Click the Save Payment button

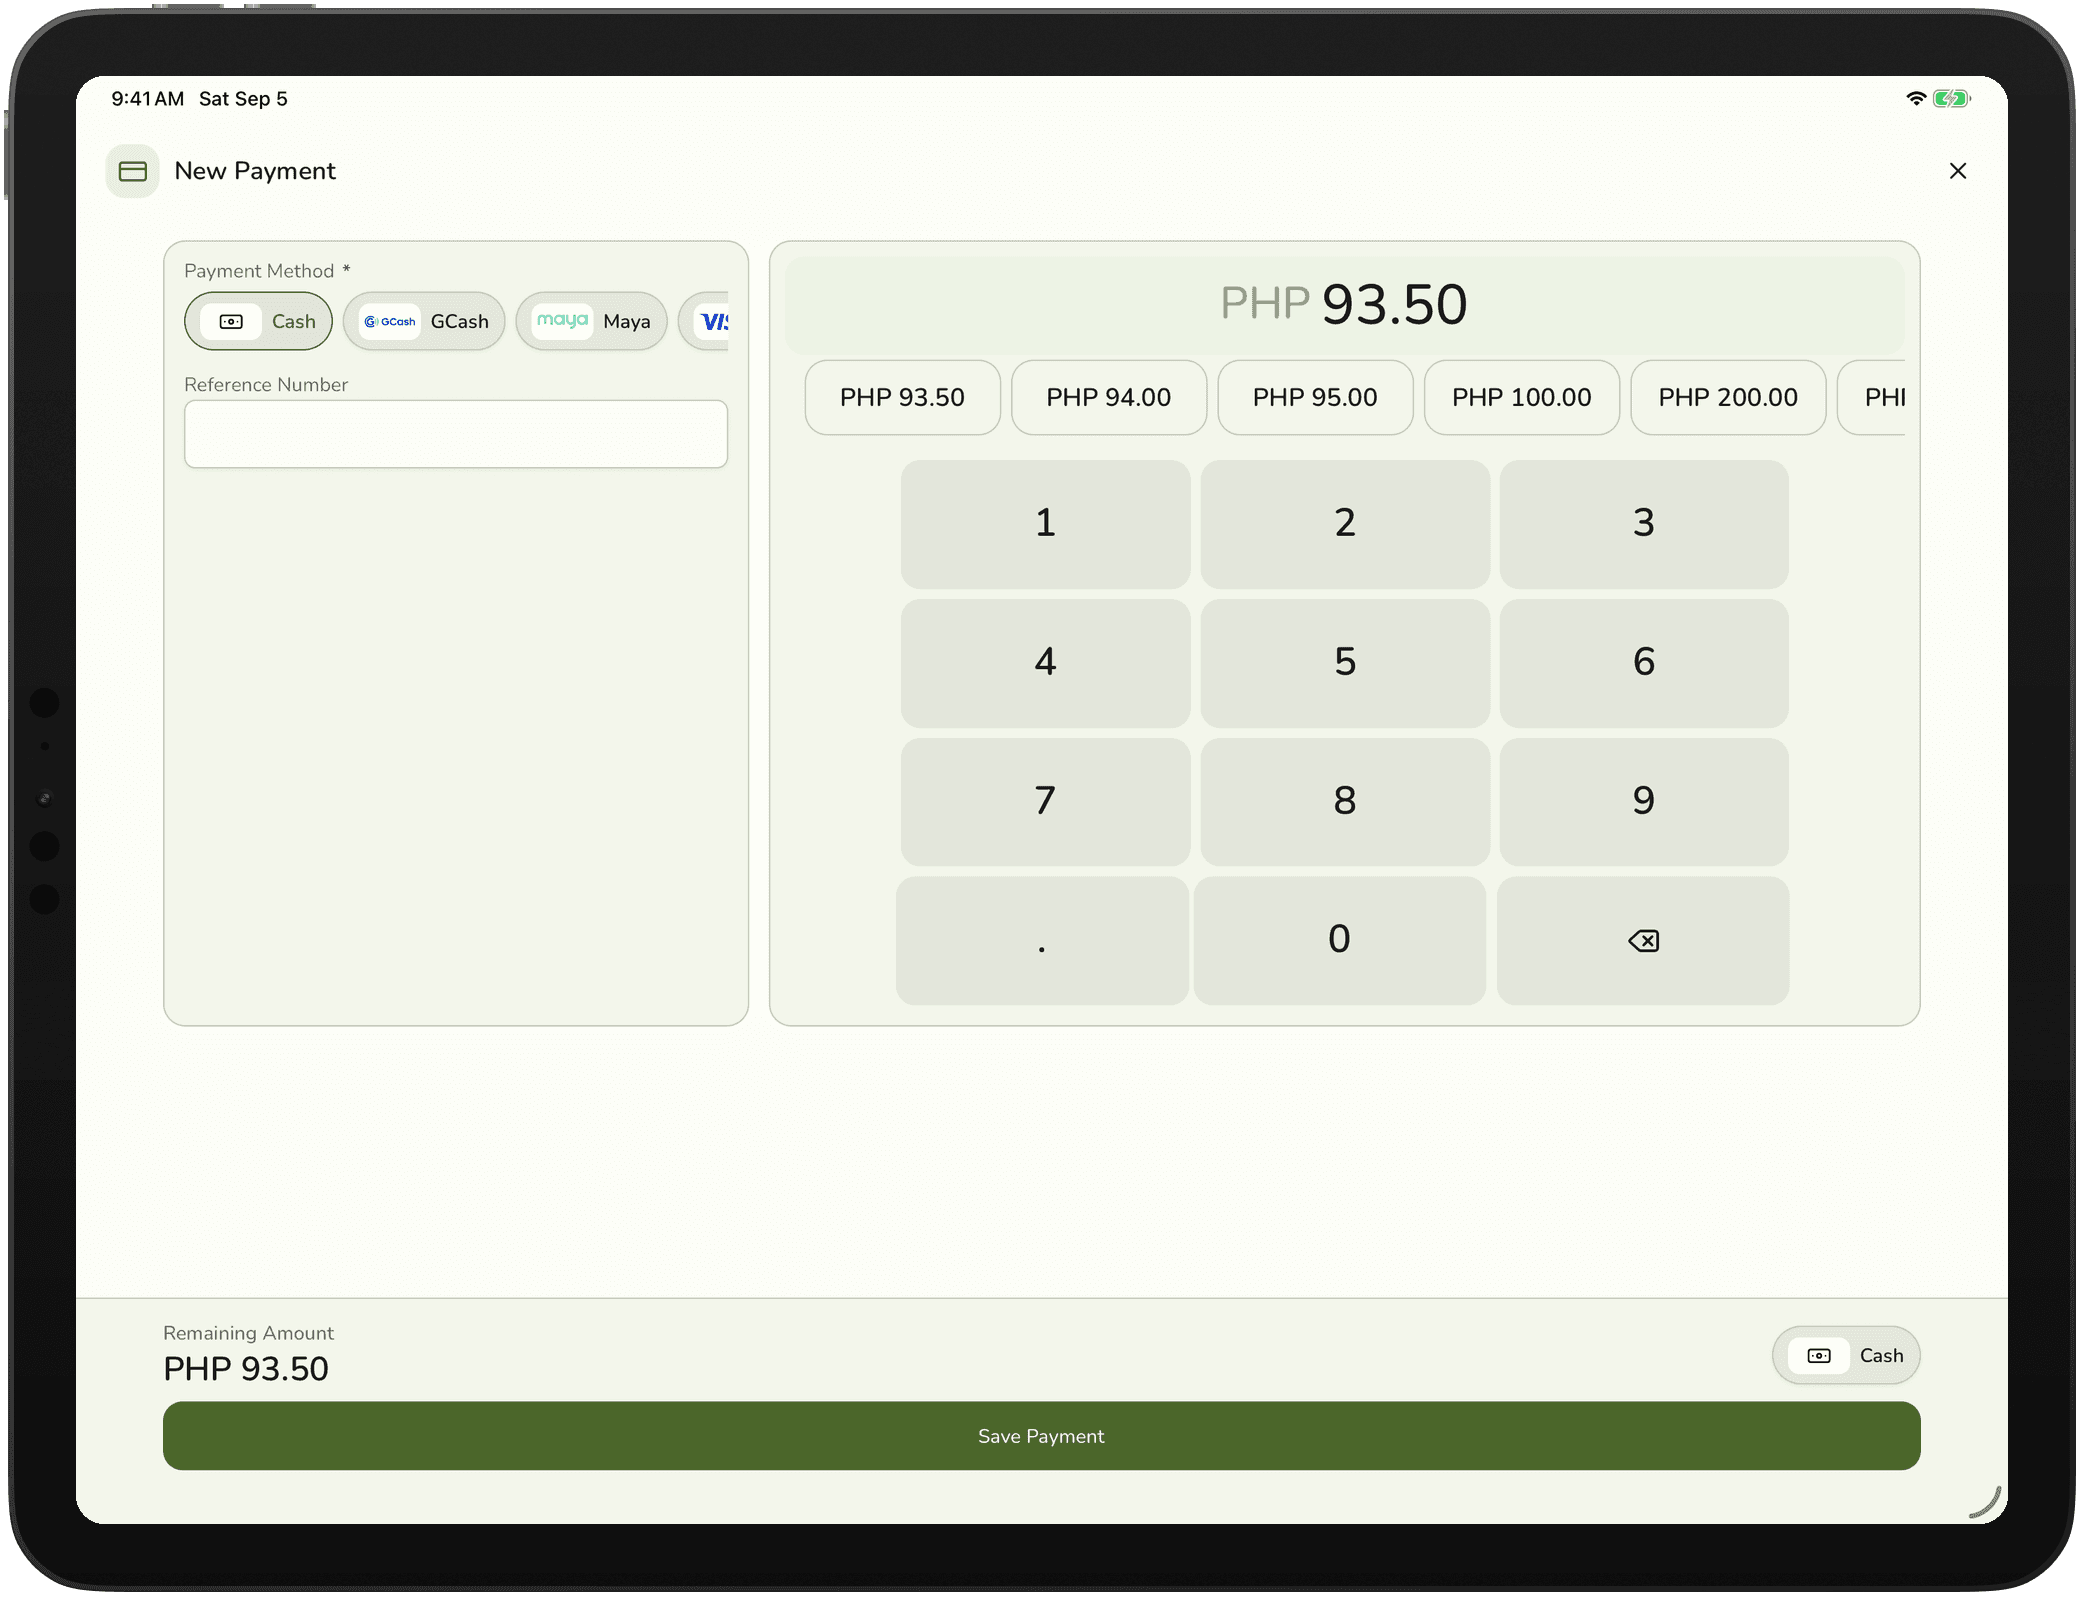[1041, 1436]
